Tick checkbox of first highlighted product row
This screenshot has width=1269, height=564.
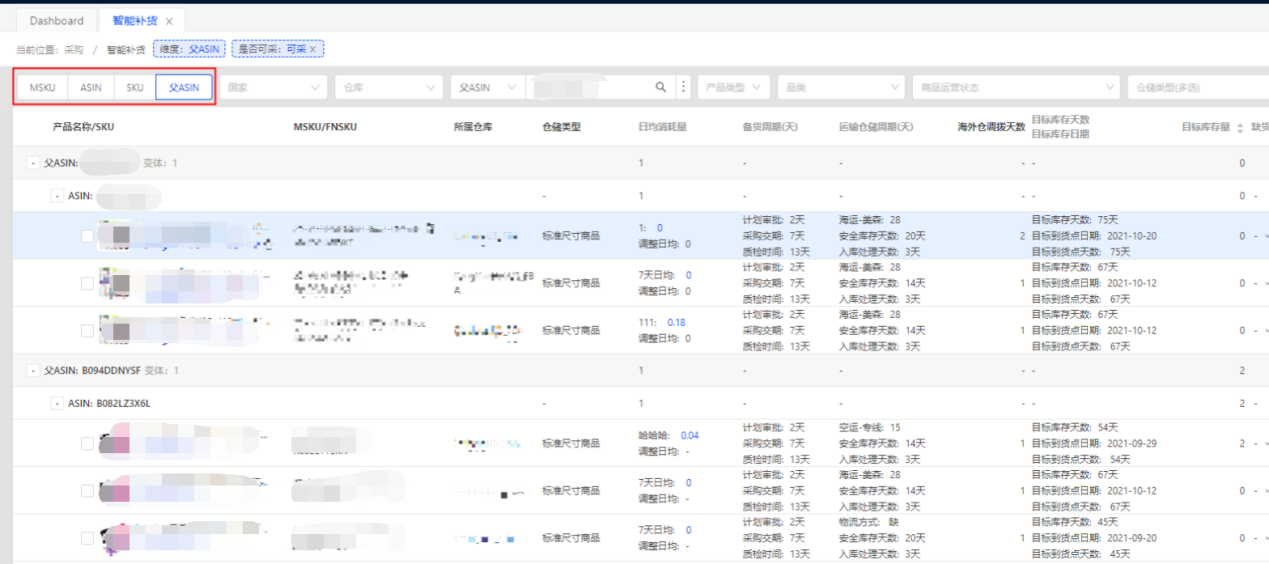(x=88, y=236)
